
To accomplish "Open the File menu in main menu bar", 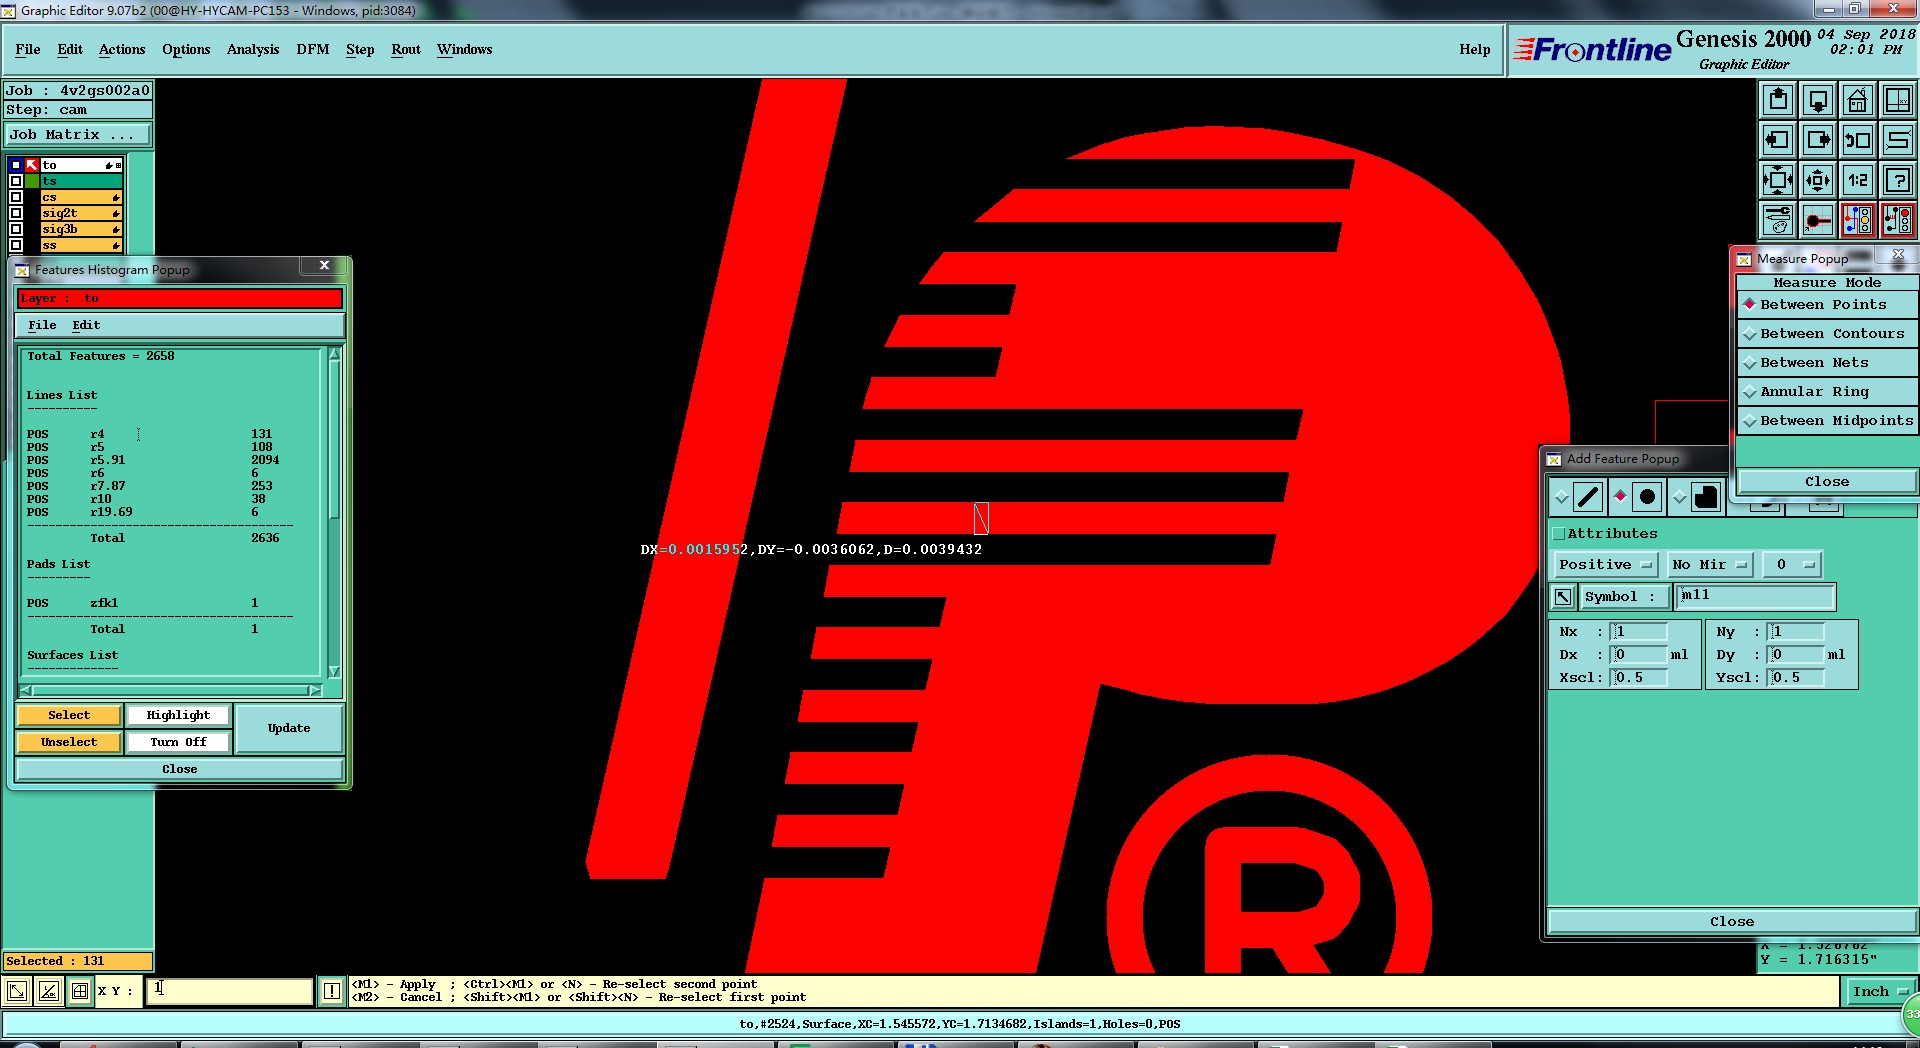I will tap(28, 50).
